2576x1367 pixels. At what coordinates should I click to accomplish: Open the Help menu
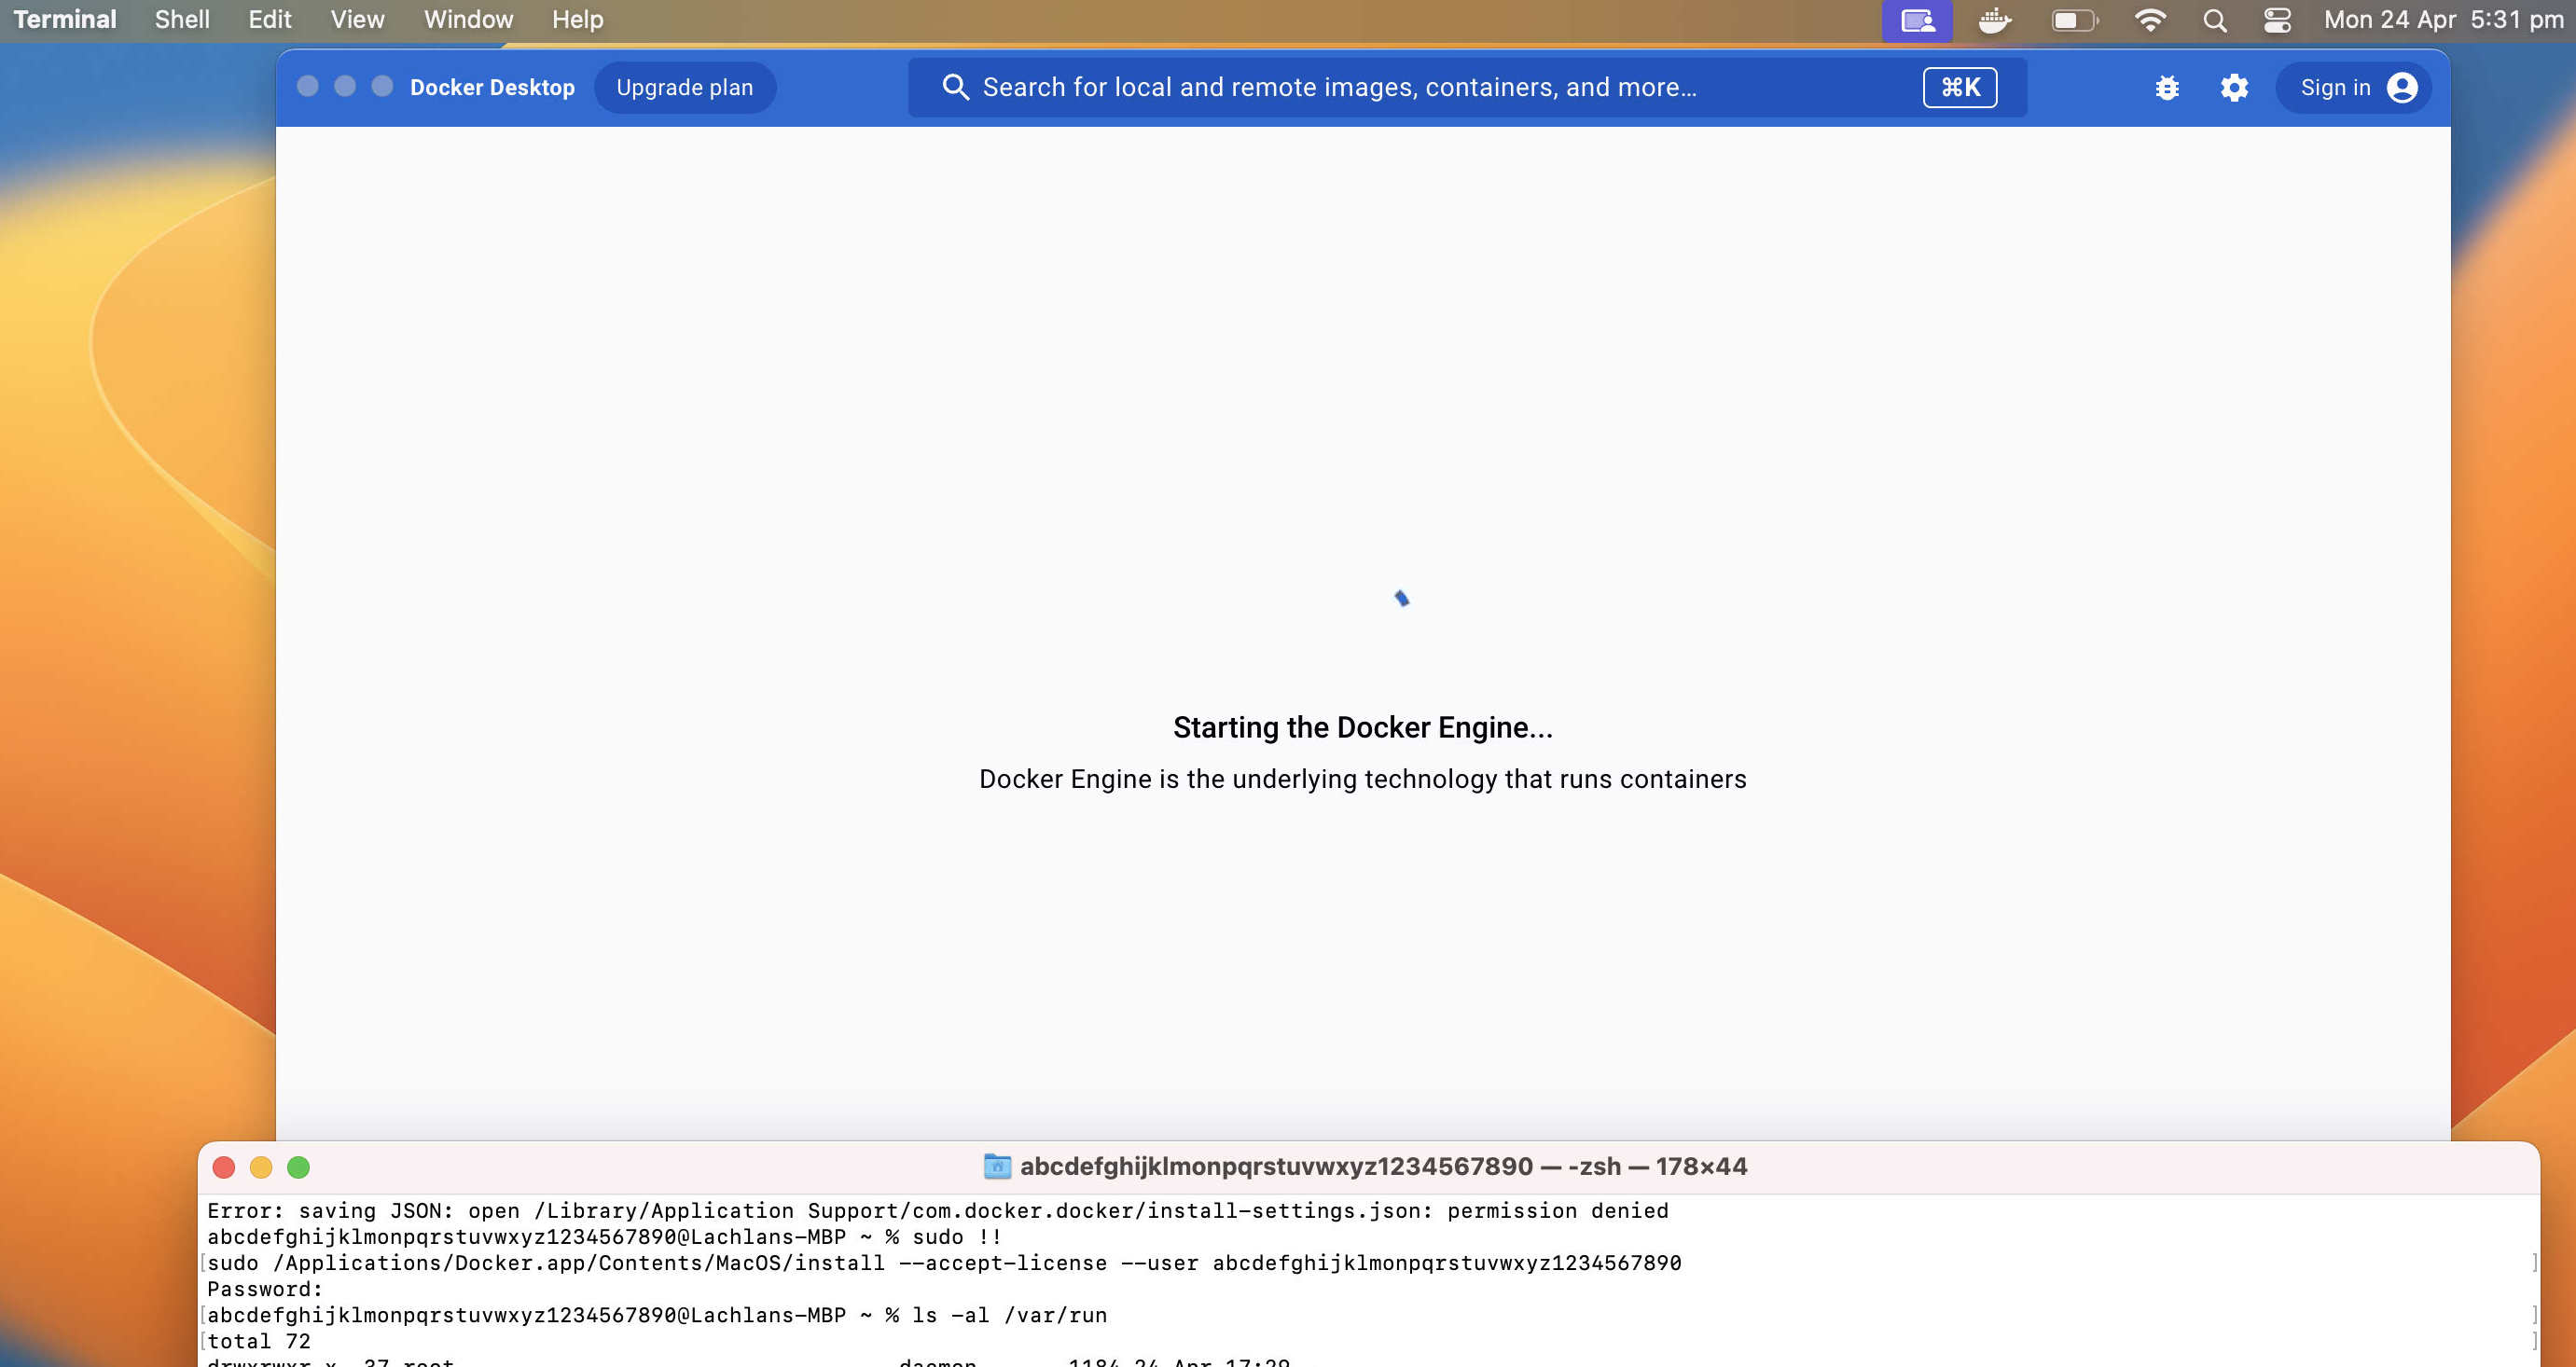click(x=577, y=20)
